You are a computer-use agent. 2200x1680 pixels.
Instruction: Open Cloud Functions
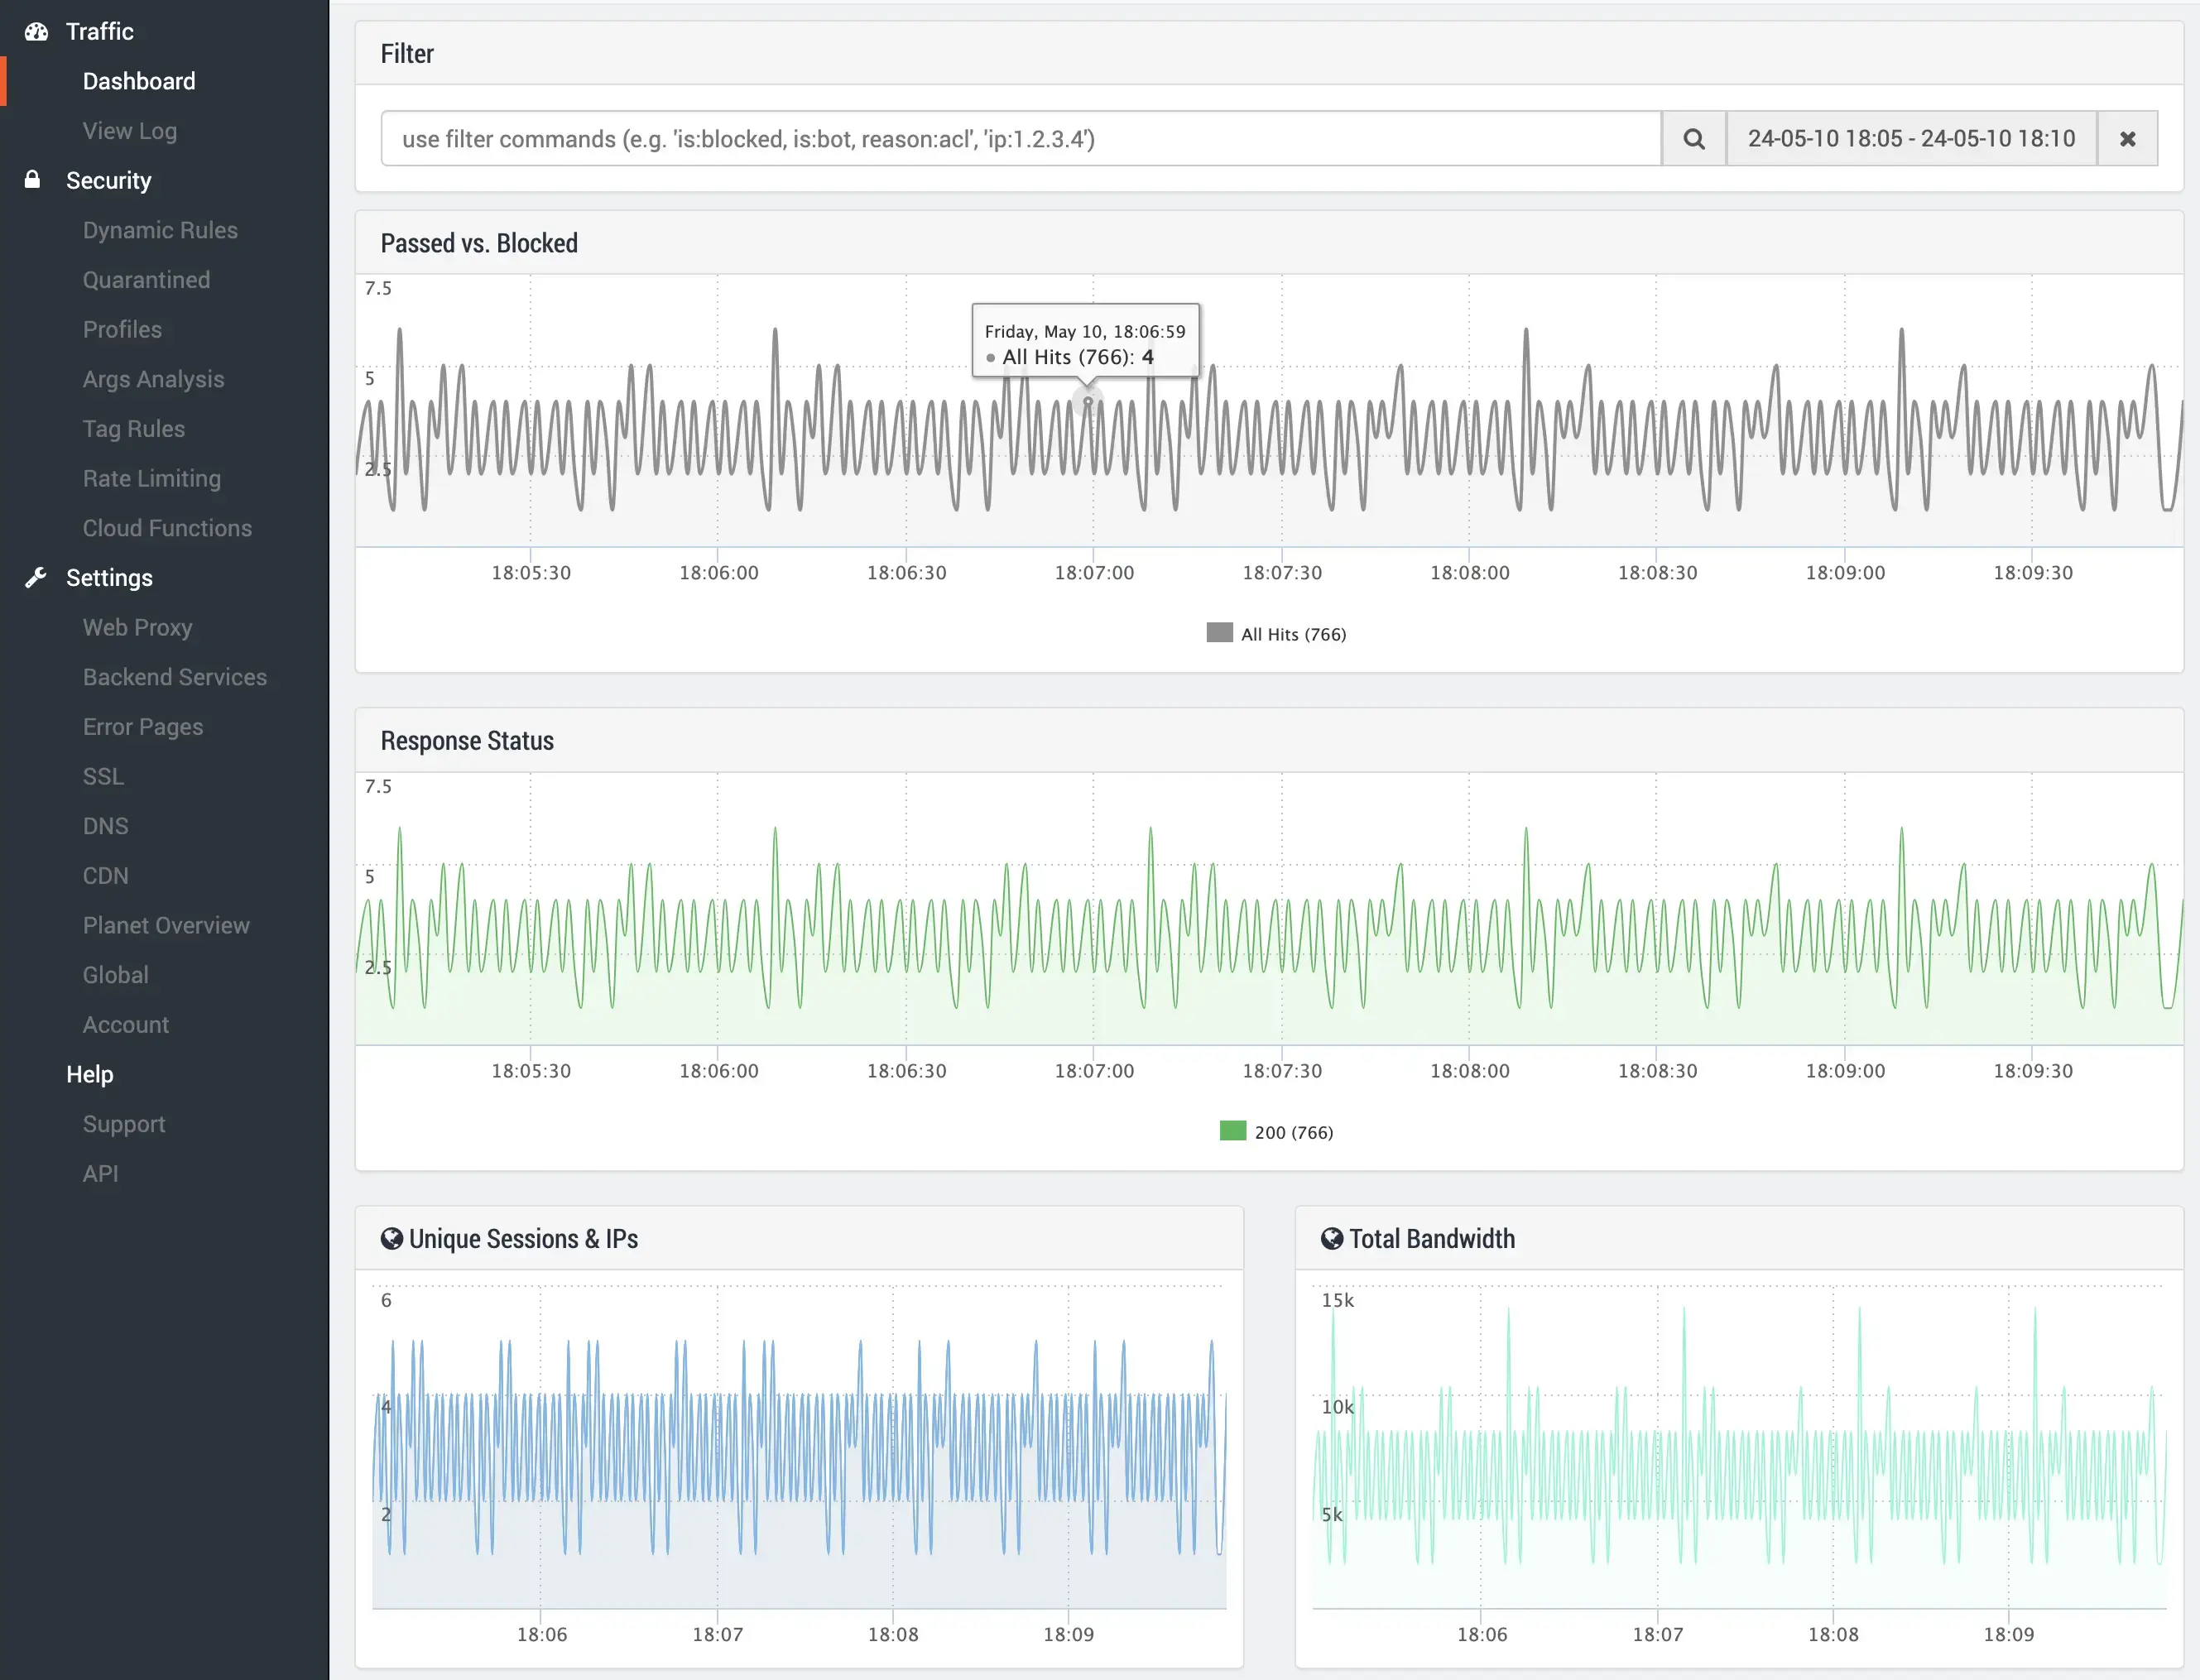tap(167, 528)
